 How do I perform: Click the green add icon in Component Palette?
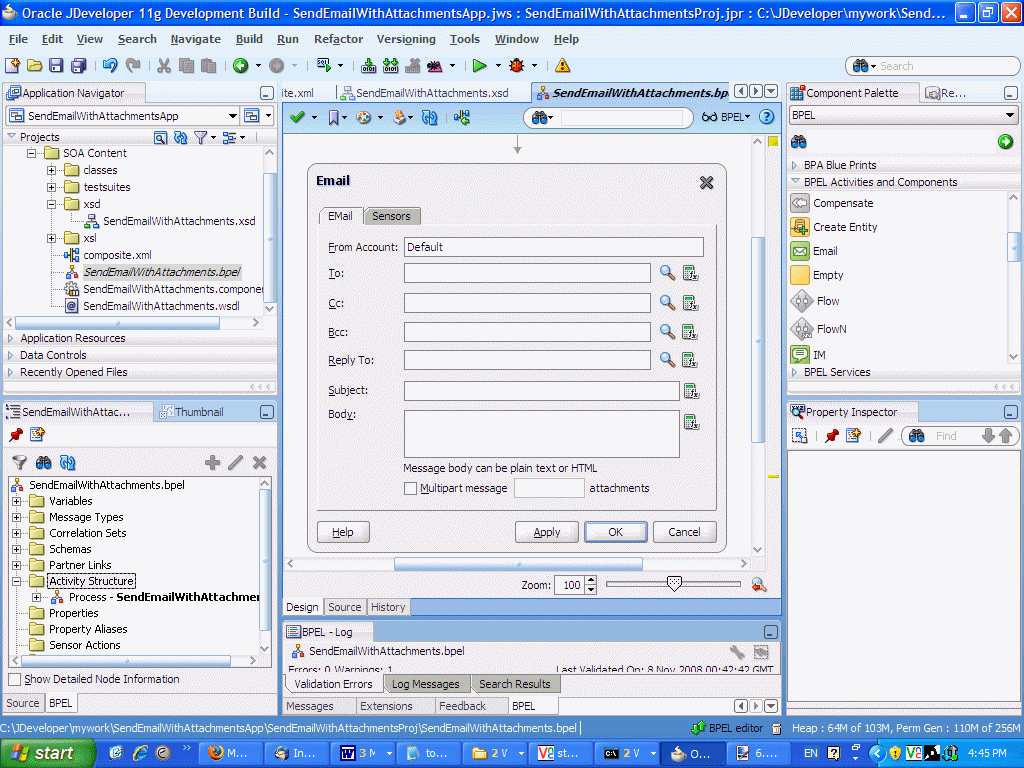click(1006, 141)
